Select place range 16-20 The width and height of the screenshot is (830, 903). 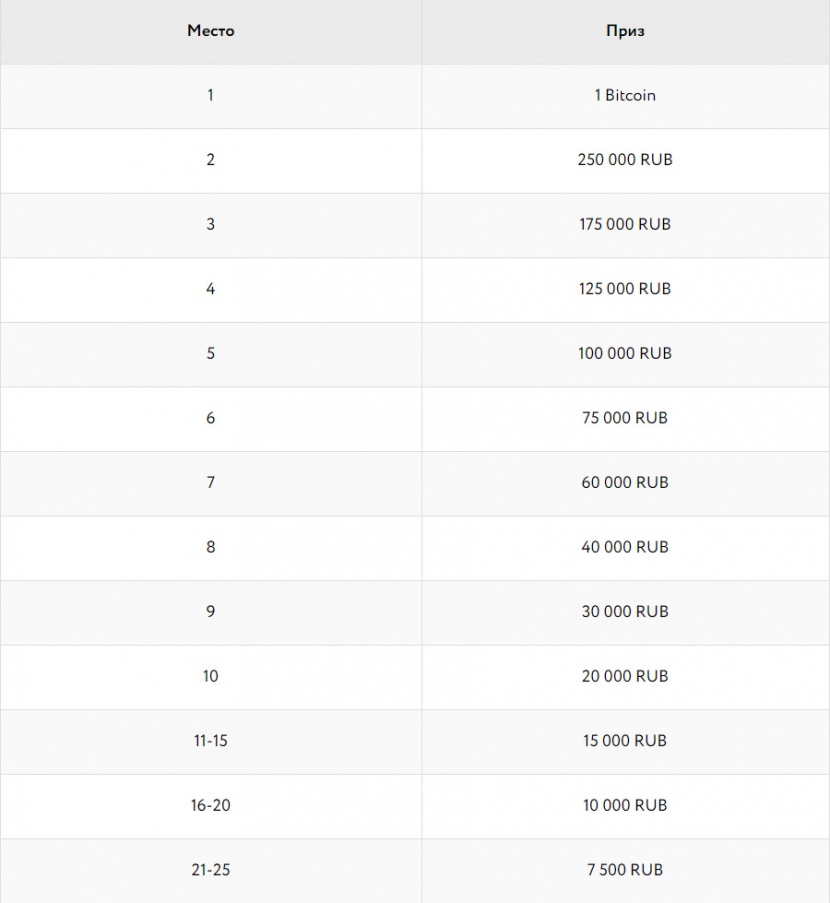pyautogui.click(x=211, y=805)
